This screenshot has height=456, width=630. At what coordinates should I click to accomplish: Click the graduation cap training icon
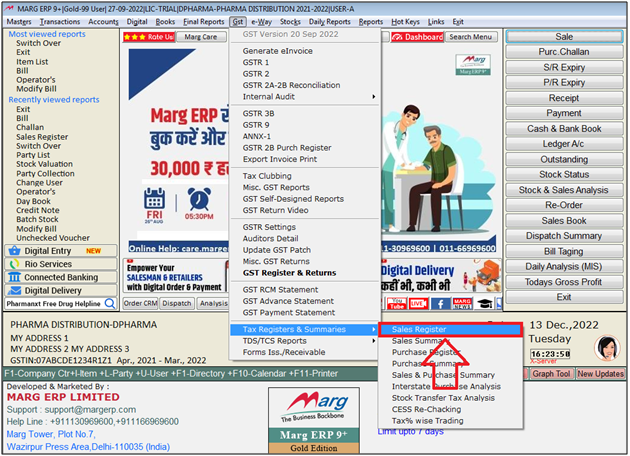point(485,304)
